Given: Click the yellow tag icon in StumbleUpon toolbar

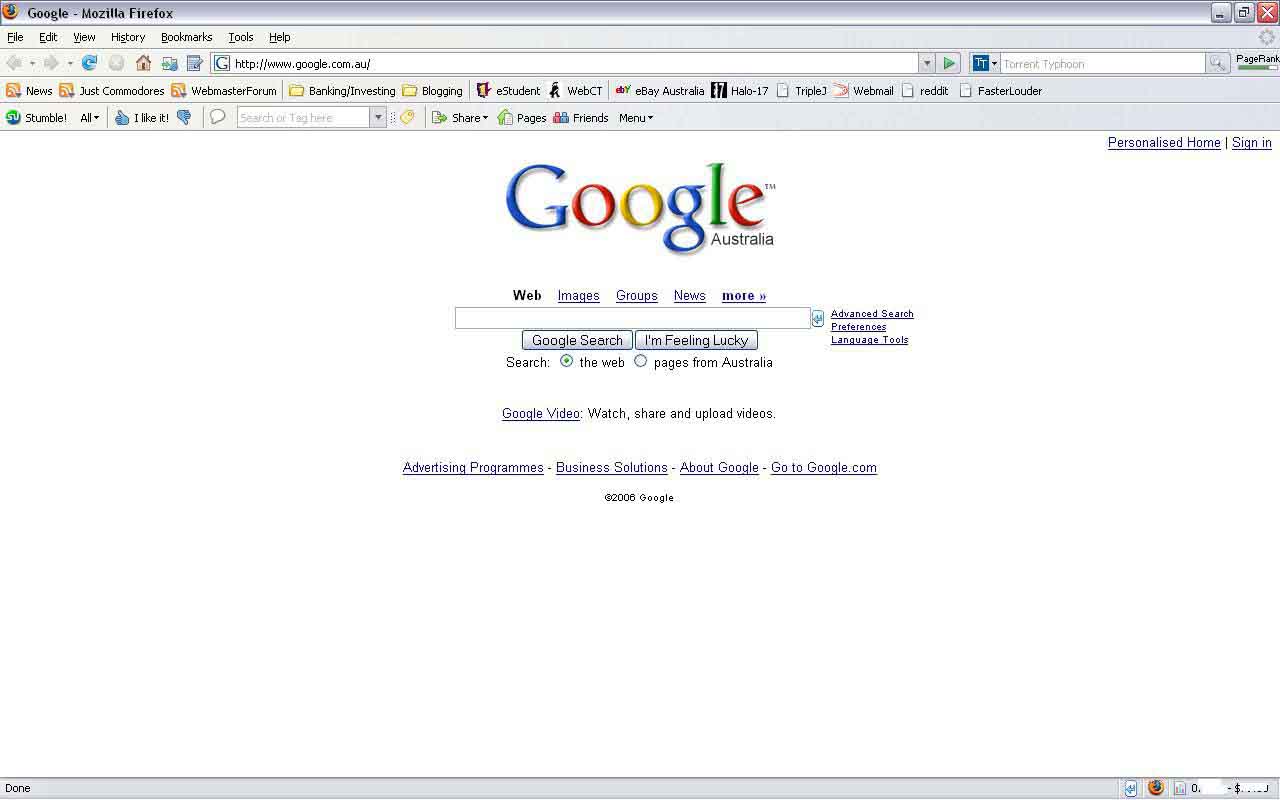Looking at the screenshot, I should coord(407,118).
